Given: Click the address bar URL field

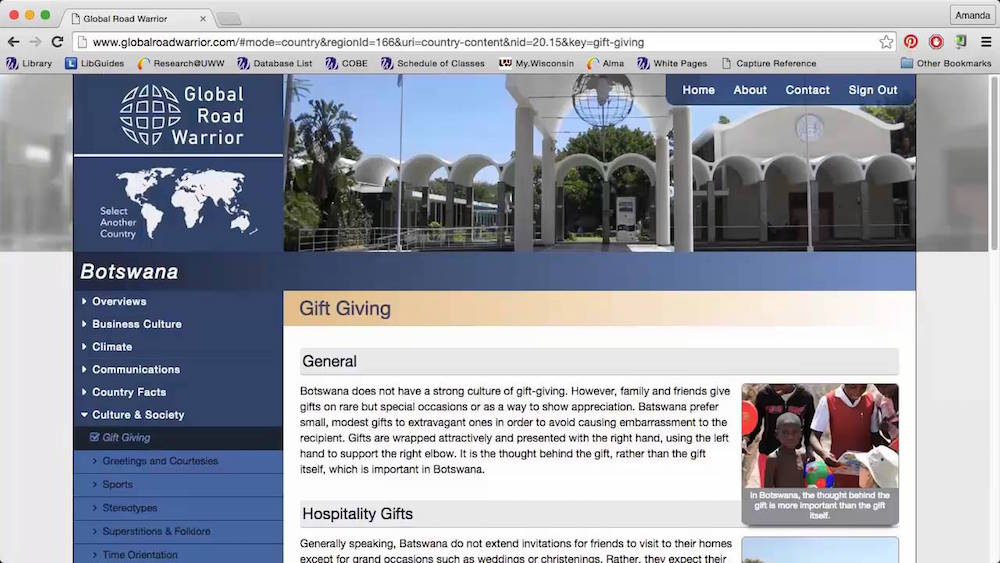Looking at the screenshot, I should tap(480, 42).
